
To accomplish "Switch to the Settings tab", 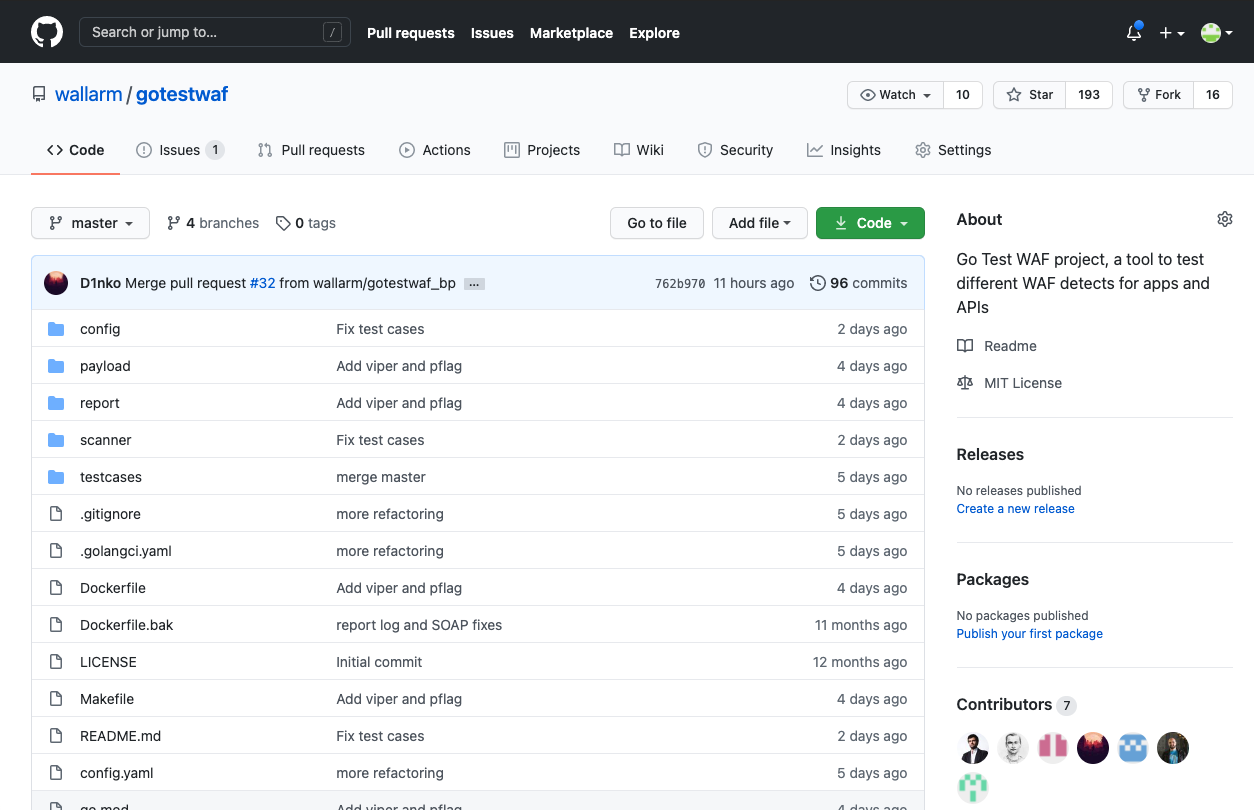I will 953,150.
